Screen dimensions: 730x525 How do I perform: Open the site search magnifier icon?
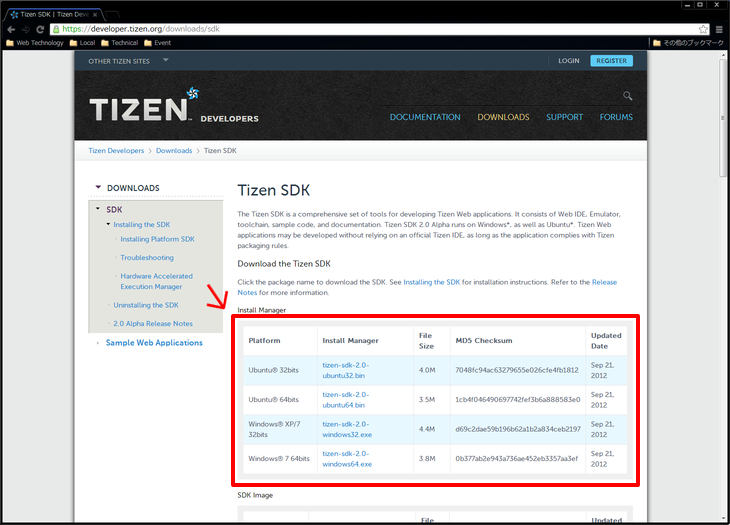[628, 96]
